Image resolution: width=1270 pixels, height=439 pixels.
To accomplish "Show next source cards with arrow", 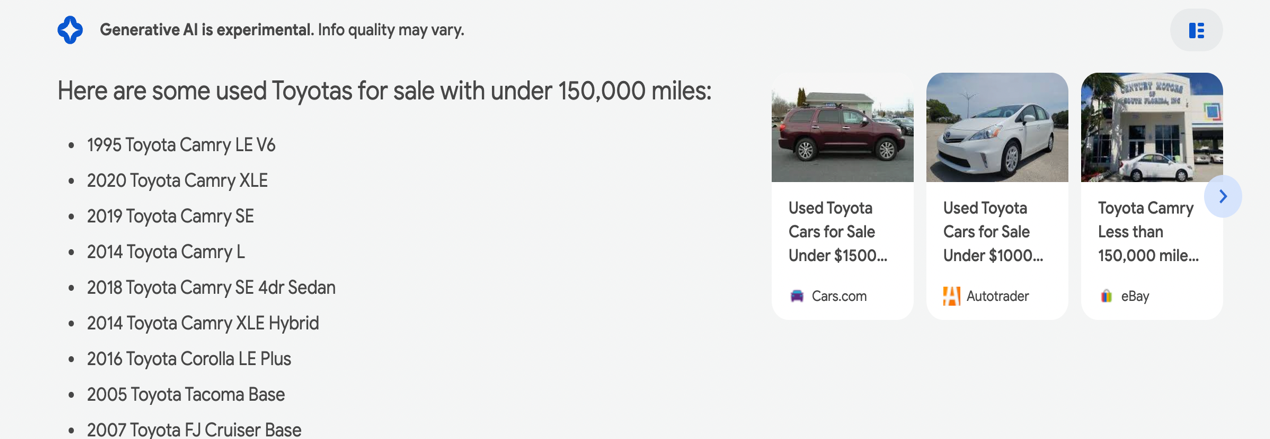I will 1222,197.
